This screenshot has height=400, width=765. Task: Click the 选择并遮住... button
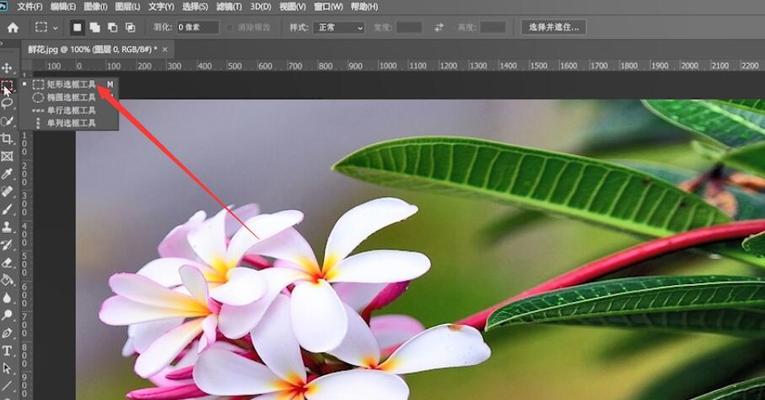pos(554,27)
